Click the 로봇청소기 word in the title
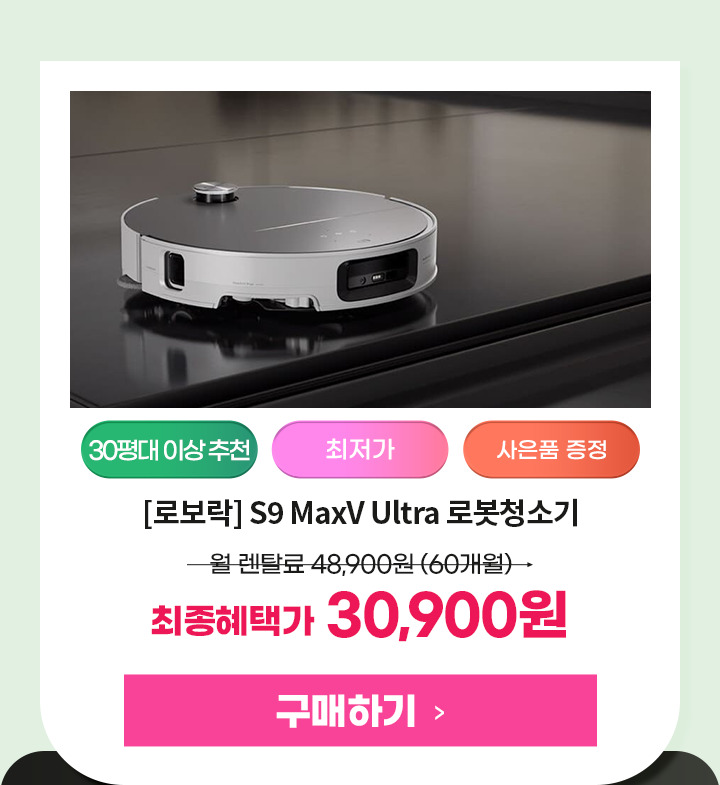 (512, 513)
